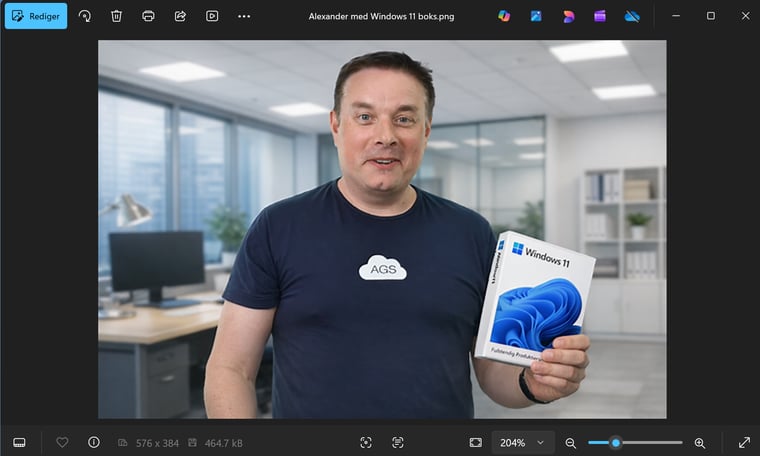Open Designer via the blue picture icon

point(536,16)
